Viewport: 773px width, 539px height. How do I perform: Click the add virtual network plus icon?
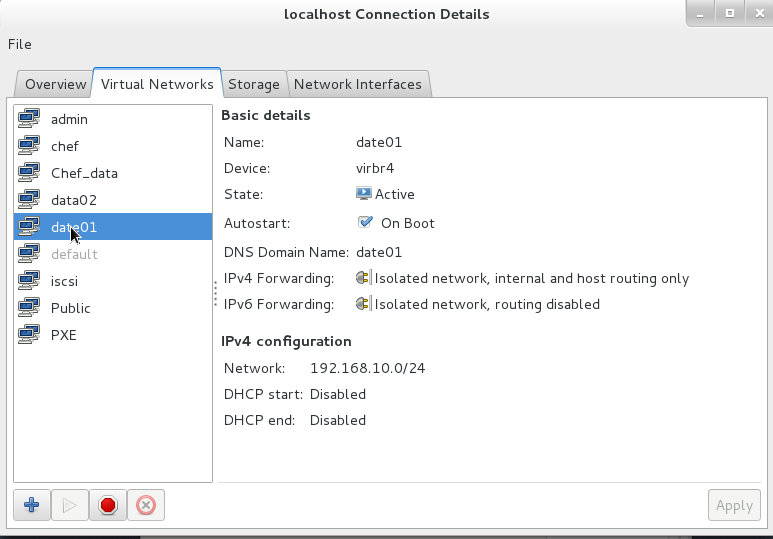pyautogui.click(x=31, y=505)
